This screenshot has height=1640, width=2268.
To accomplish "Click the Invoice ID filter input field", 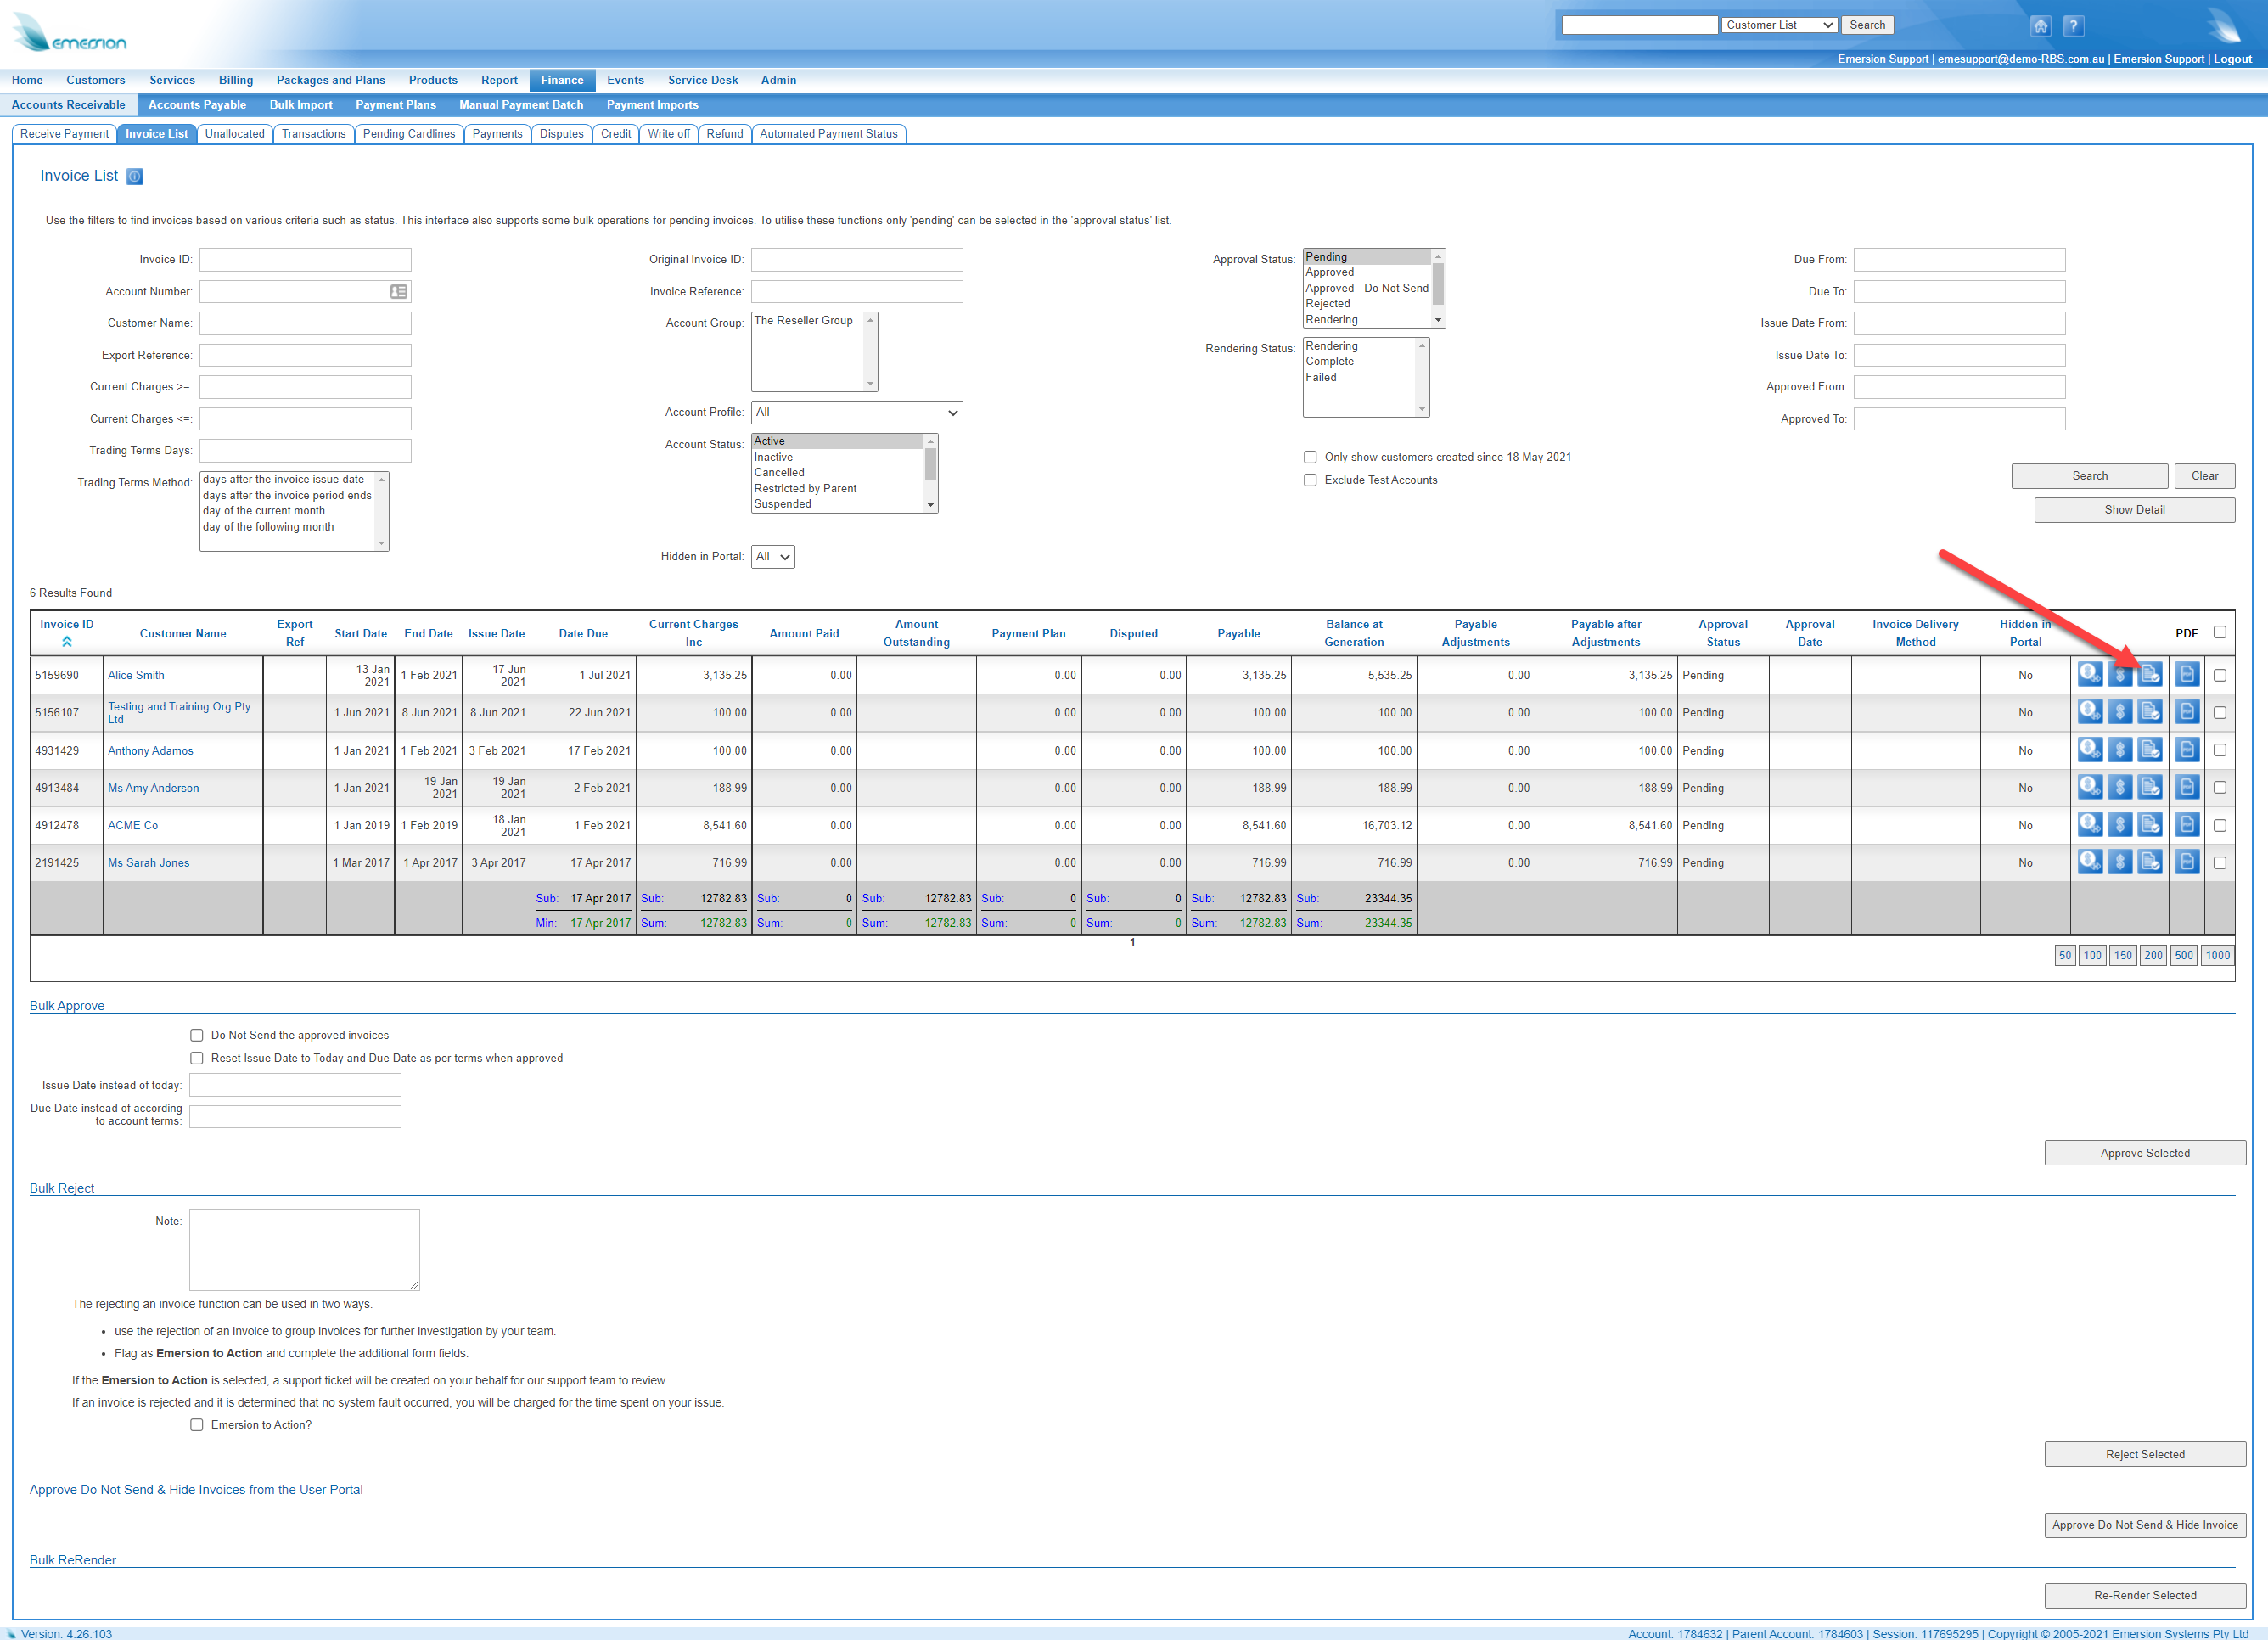I will tap(305, 260).
